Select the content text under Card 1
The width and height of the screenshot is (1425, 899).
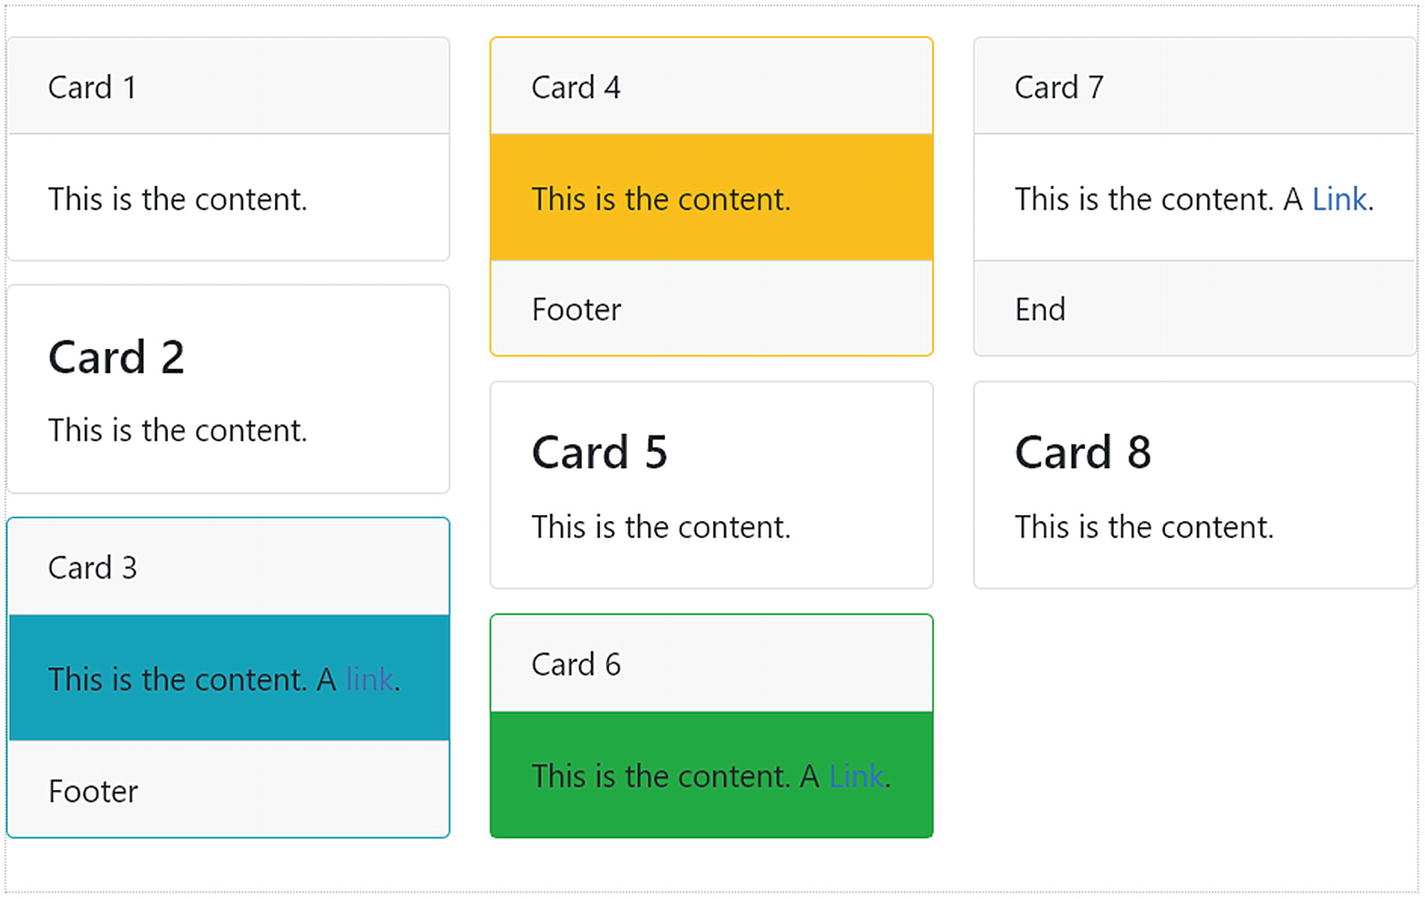point(177,199)
